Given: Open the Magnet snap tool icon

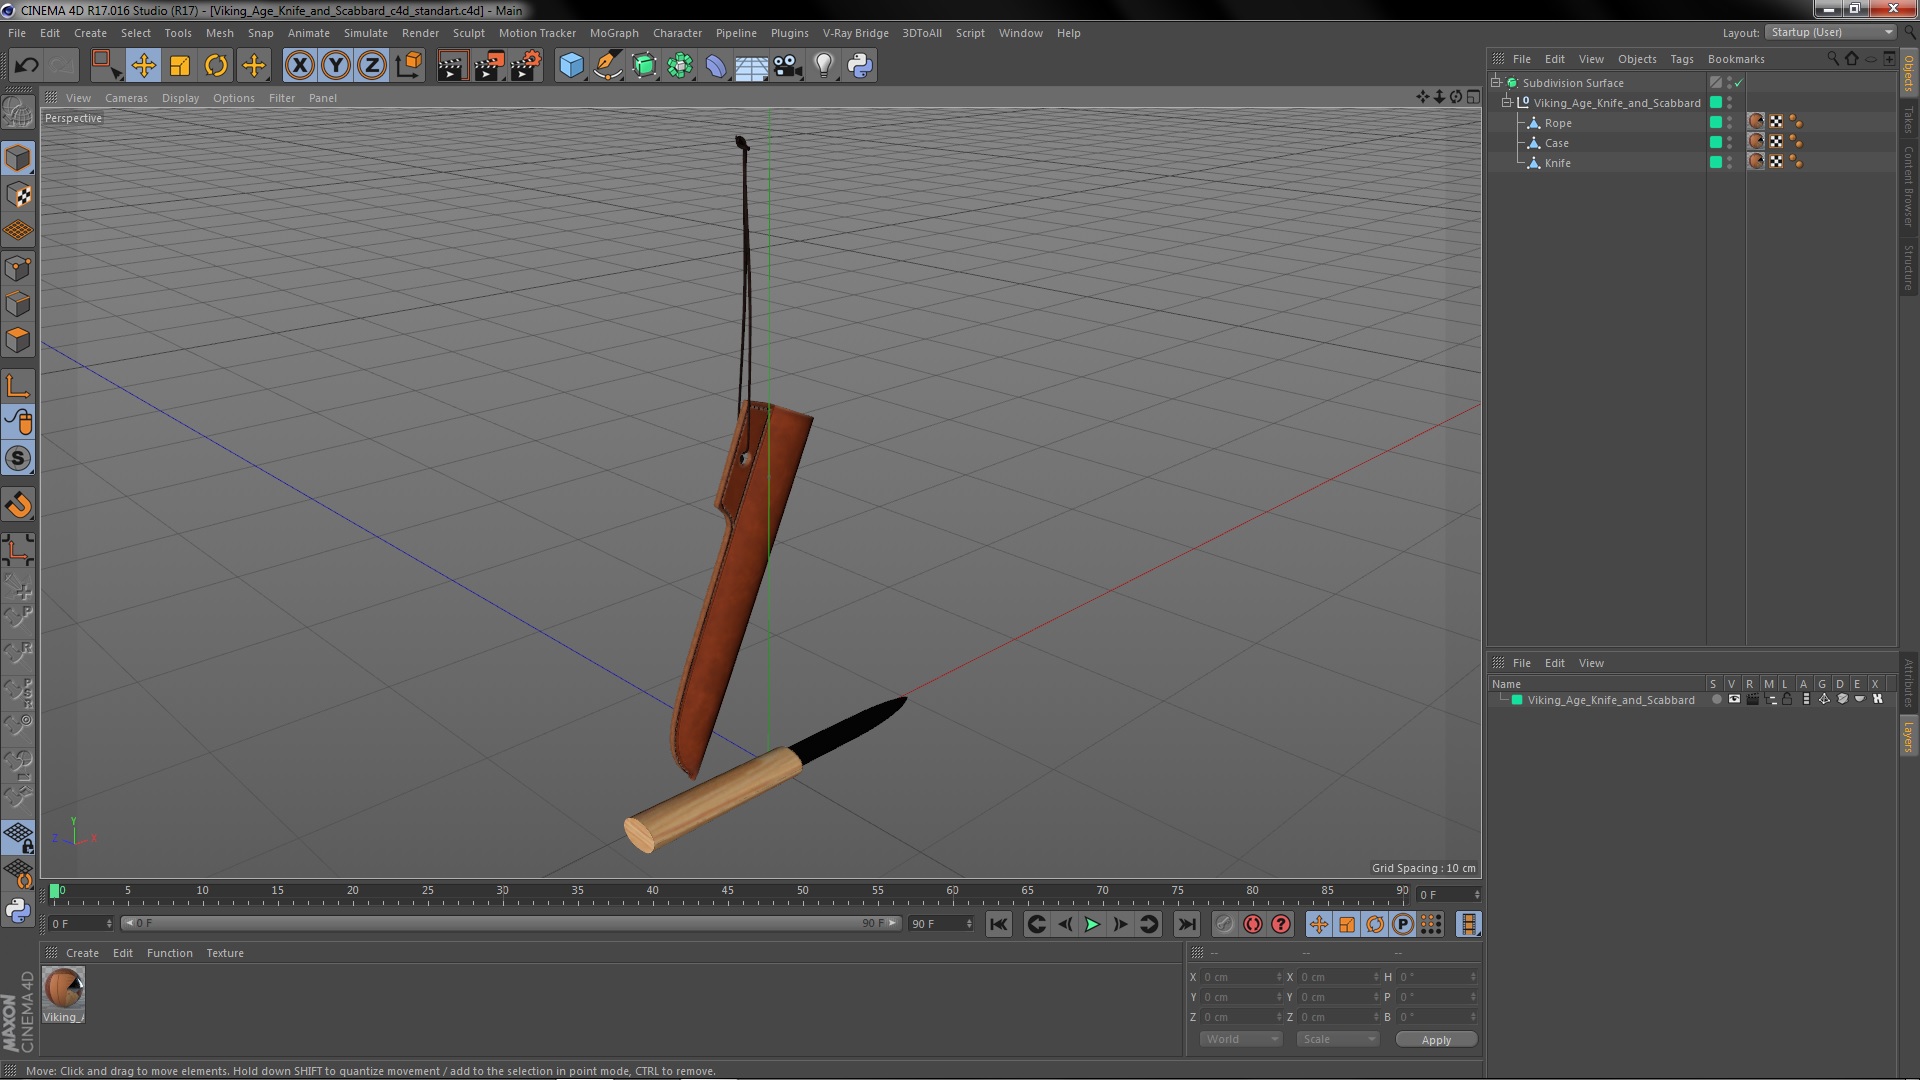Looking at the screenshot, I should click(18, 505).
